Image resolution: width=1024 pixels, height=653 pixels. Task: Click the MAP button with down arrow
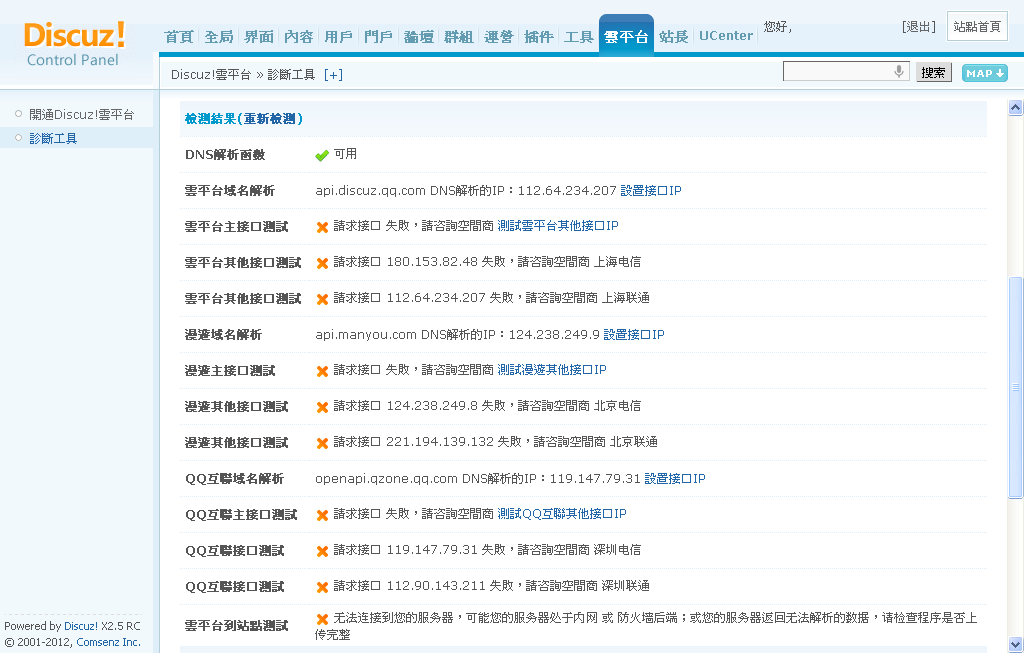tap(984, 73)
